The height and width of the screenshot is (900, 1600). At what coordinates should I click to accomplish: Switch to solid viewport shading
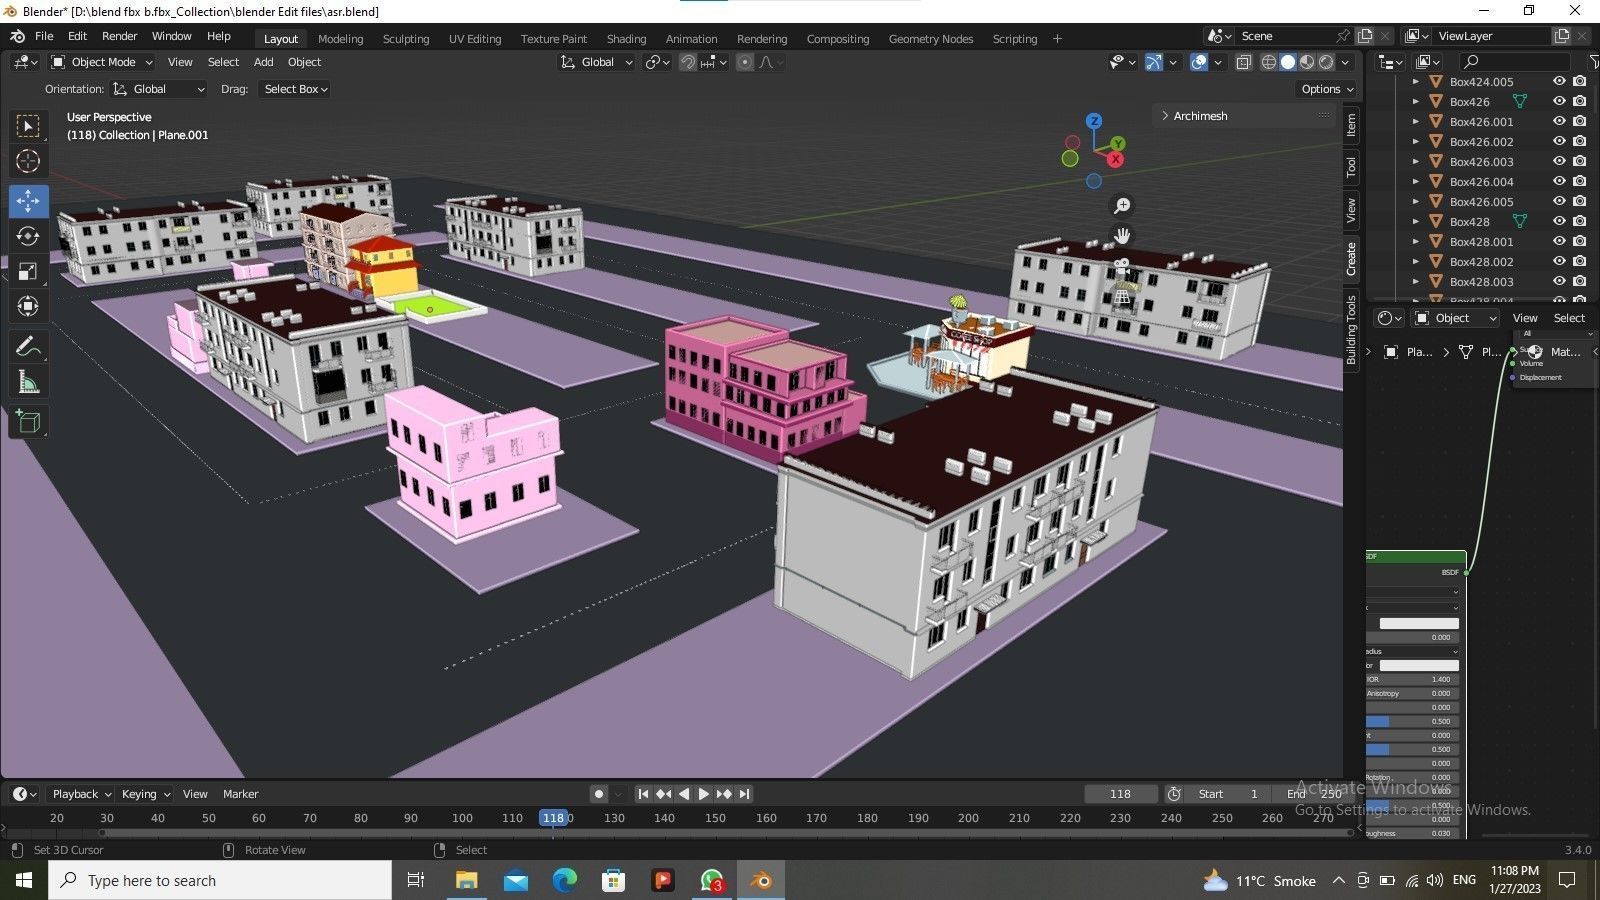click(1288, 62)
